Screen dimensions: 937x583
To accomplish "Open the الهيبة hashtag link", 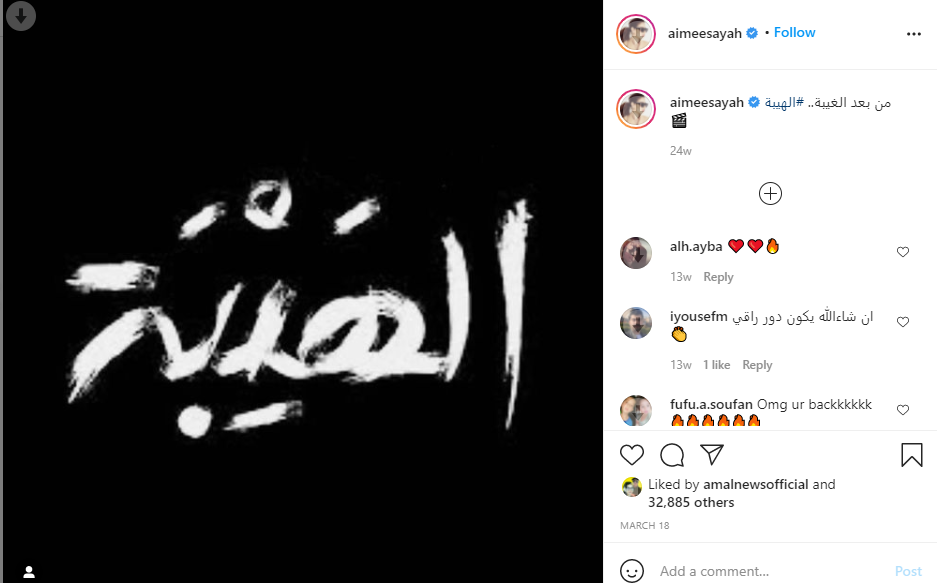I will [784, 103].
